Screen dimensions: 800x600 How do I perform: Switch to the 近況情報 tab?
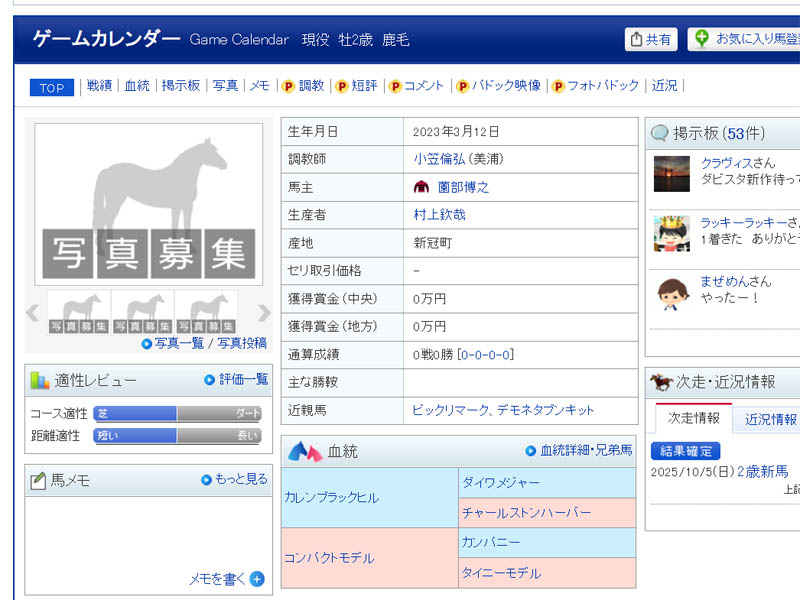[x=770, y=419]
